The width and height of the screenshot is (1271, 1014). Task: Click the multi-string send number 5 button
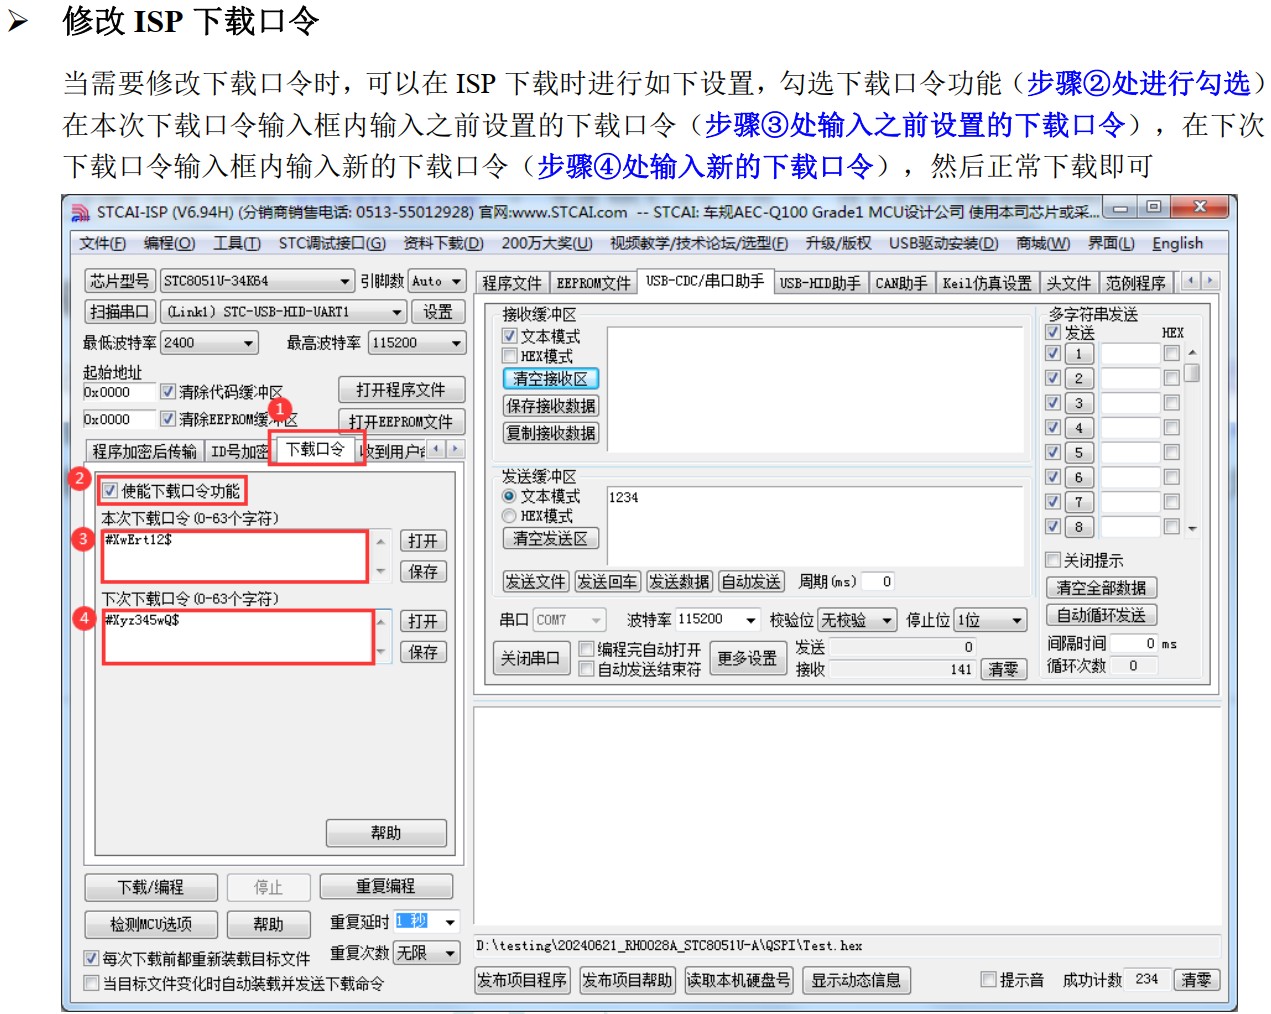tap(1079, 452)
